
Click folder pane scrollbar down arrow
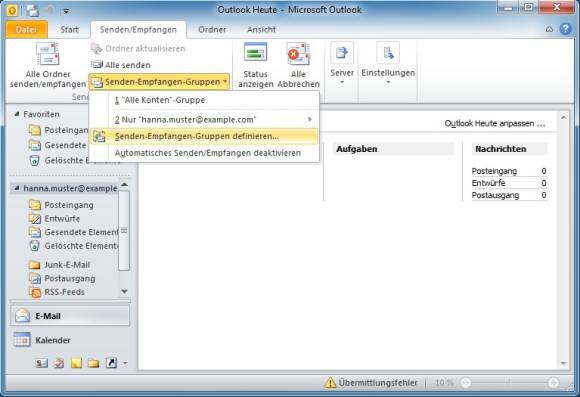(124, 292)
